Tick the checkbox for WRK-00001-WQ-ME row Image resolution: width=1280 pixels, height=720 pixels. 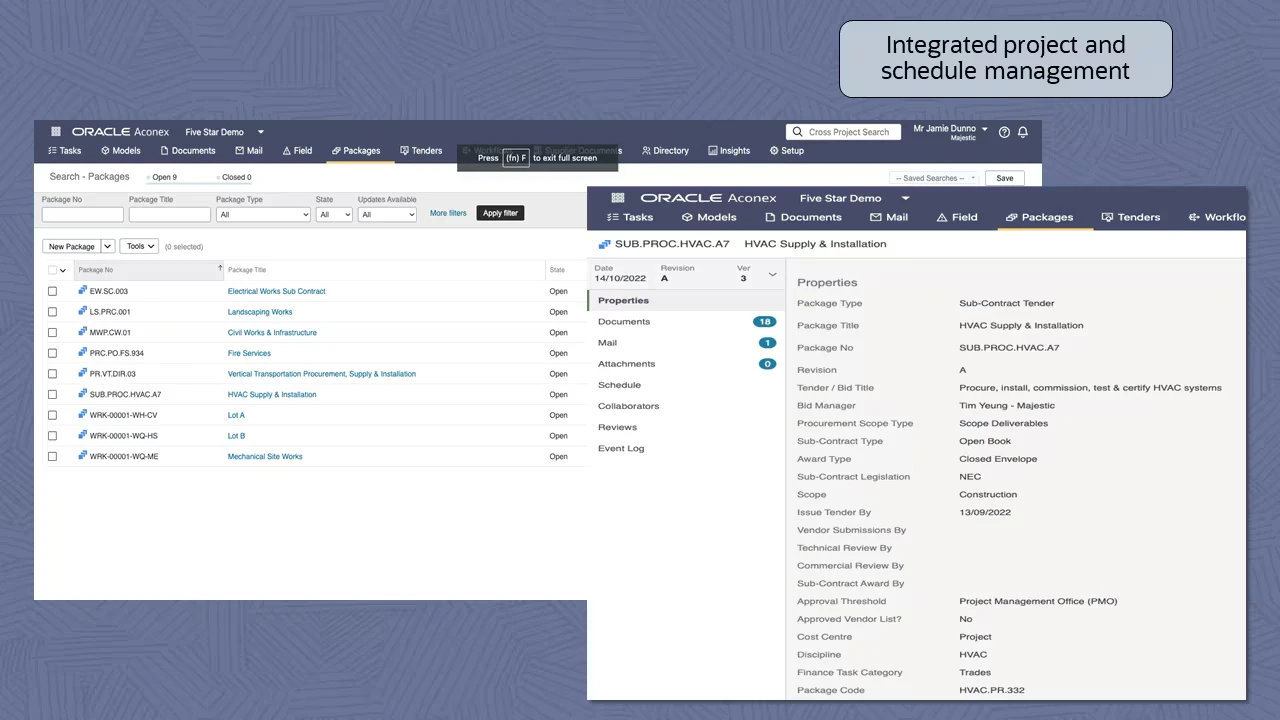tap(52, 457)
